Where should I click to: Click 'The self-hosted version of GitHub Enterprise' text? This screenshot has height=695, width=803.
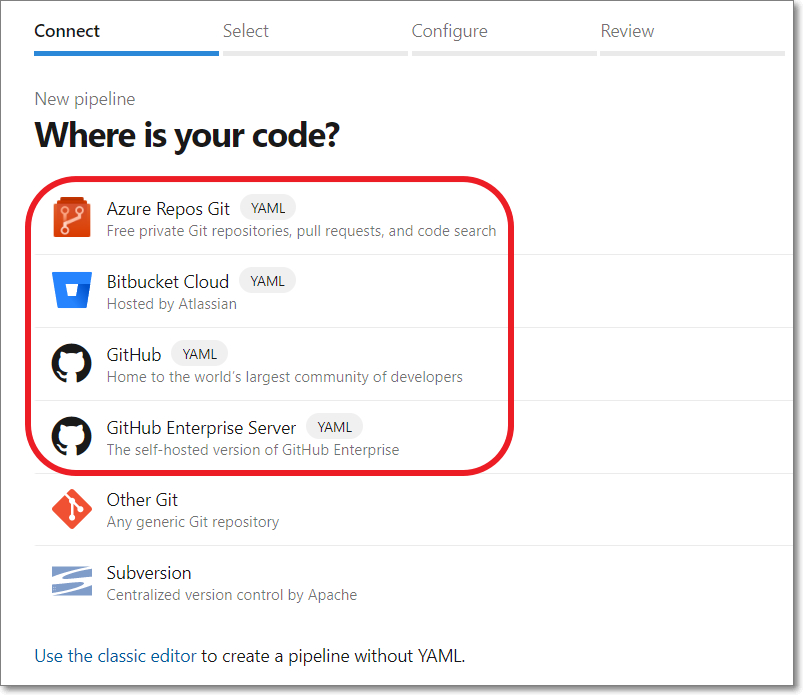pos(252,450)
